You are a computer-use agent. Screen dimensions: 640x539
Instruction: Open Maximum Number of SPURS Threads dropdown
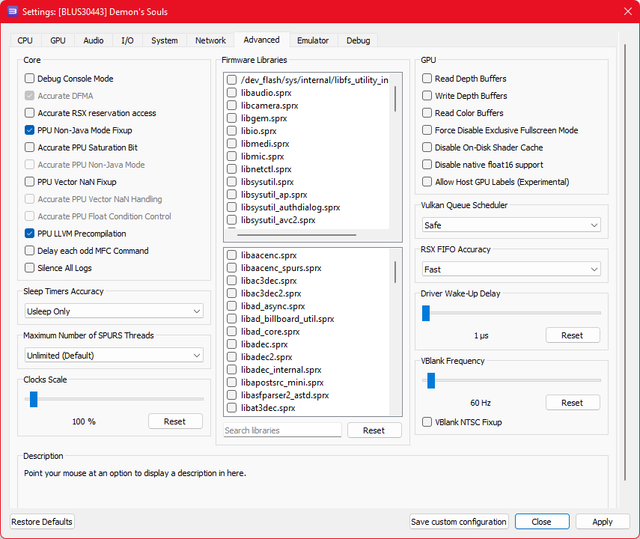point(114,355)
